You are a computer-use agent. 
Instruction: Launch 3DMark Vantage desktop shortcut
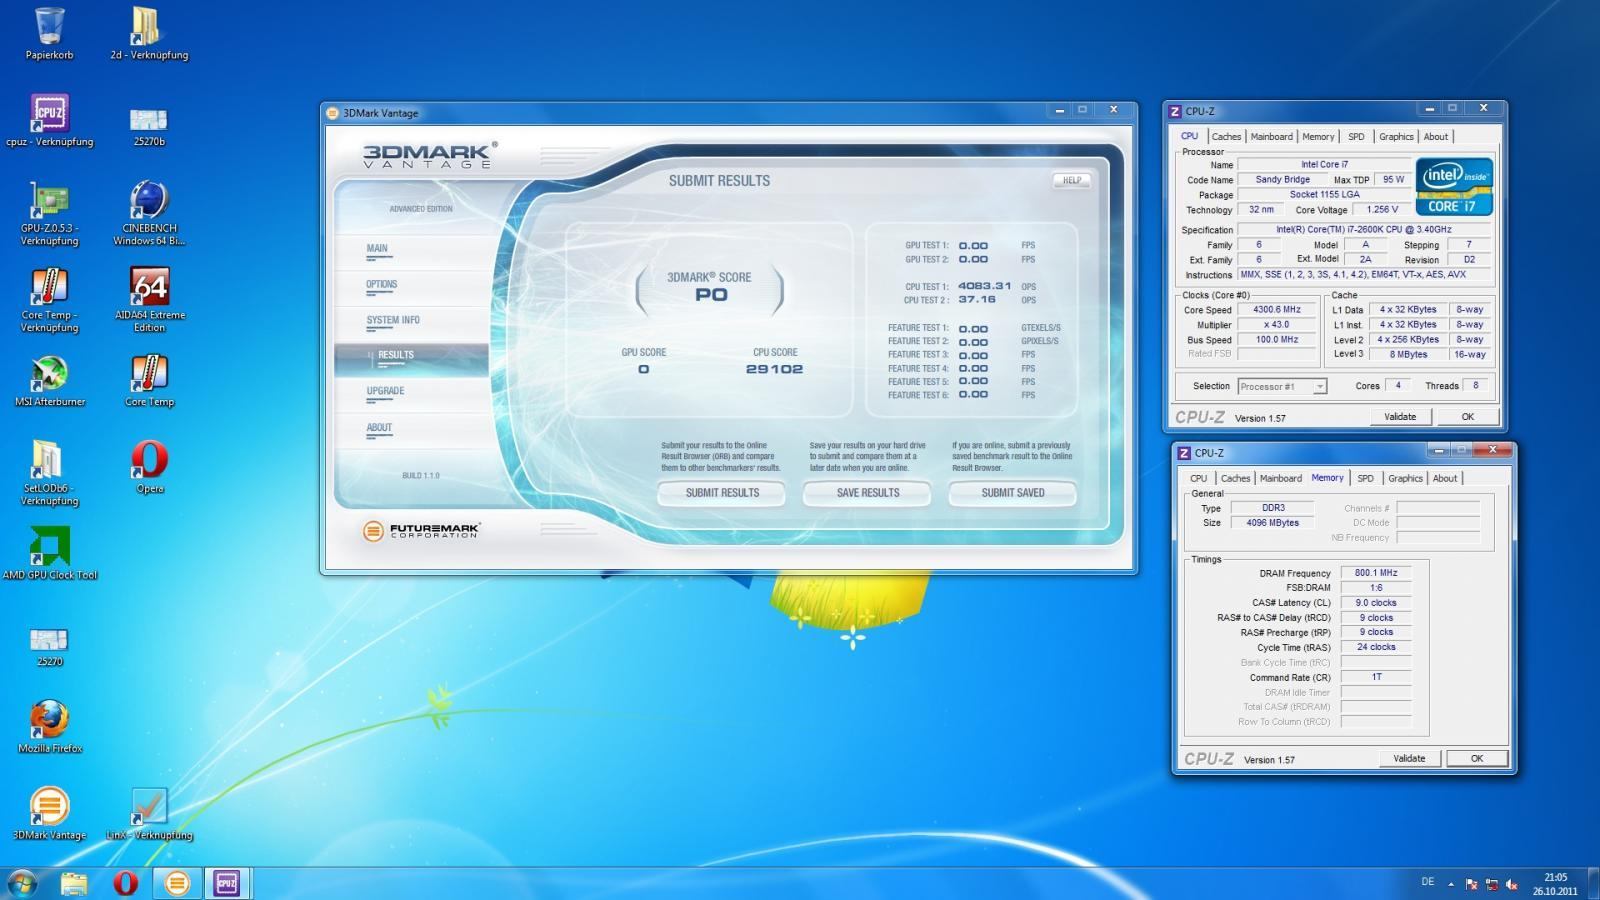point(49,814)
